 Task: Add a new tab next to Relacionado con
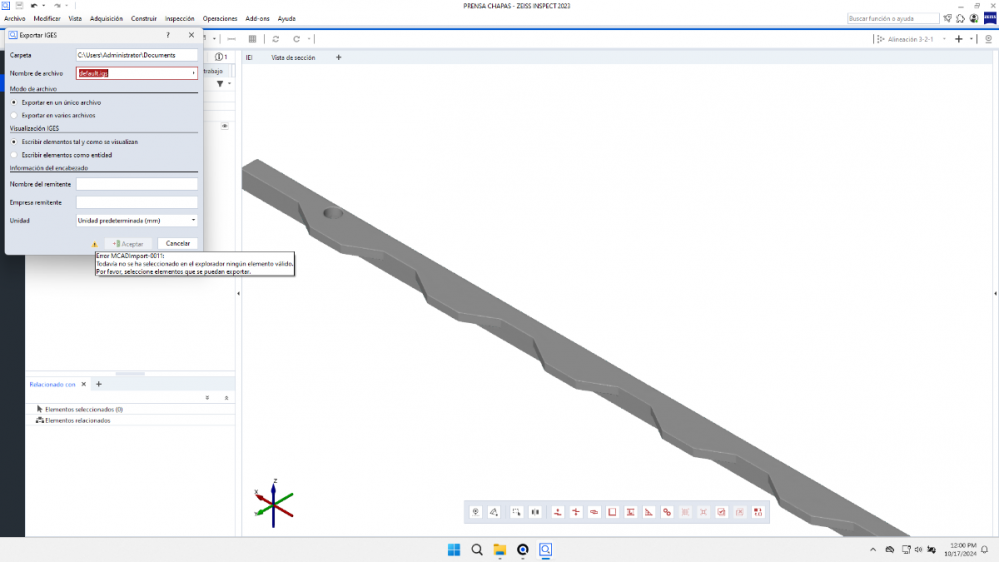(99, 384)
